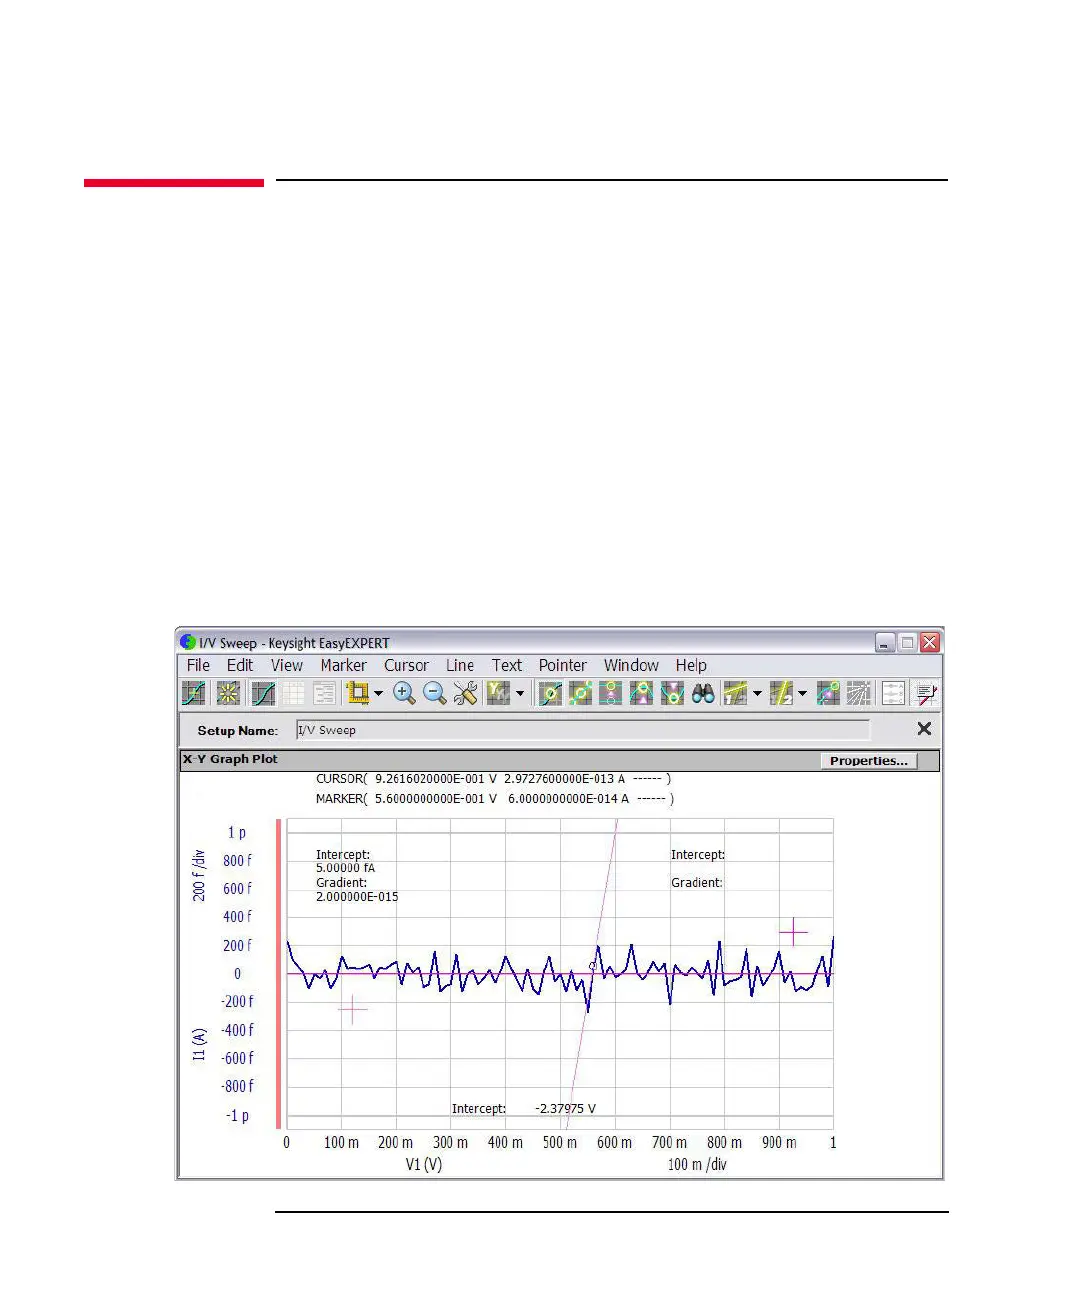The image size is (1080, 1296).
Task: Click the yellow starburst marker icon
Action: [228, 693]
